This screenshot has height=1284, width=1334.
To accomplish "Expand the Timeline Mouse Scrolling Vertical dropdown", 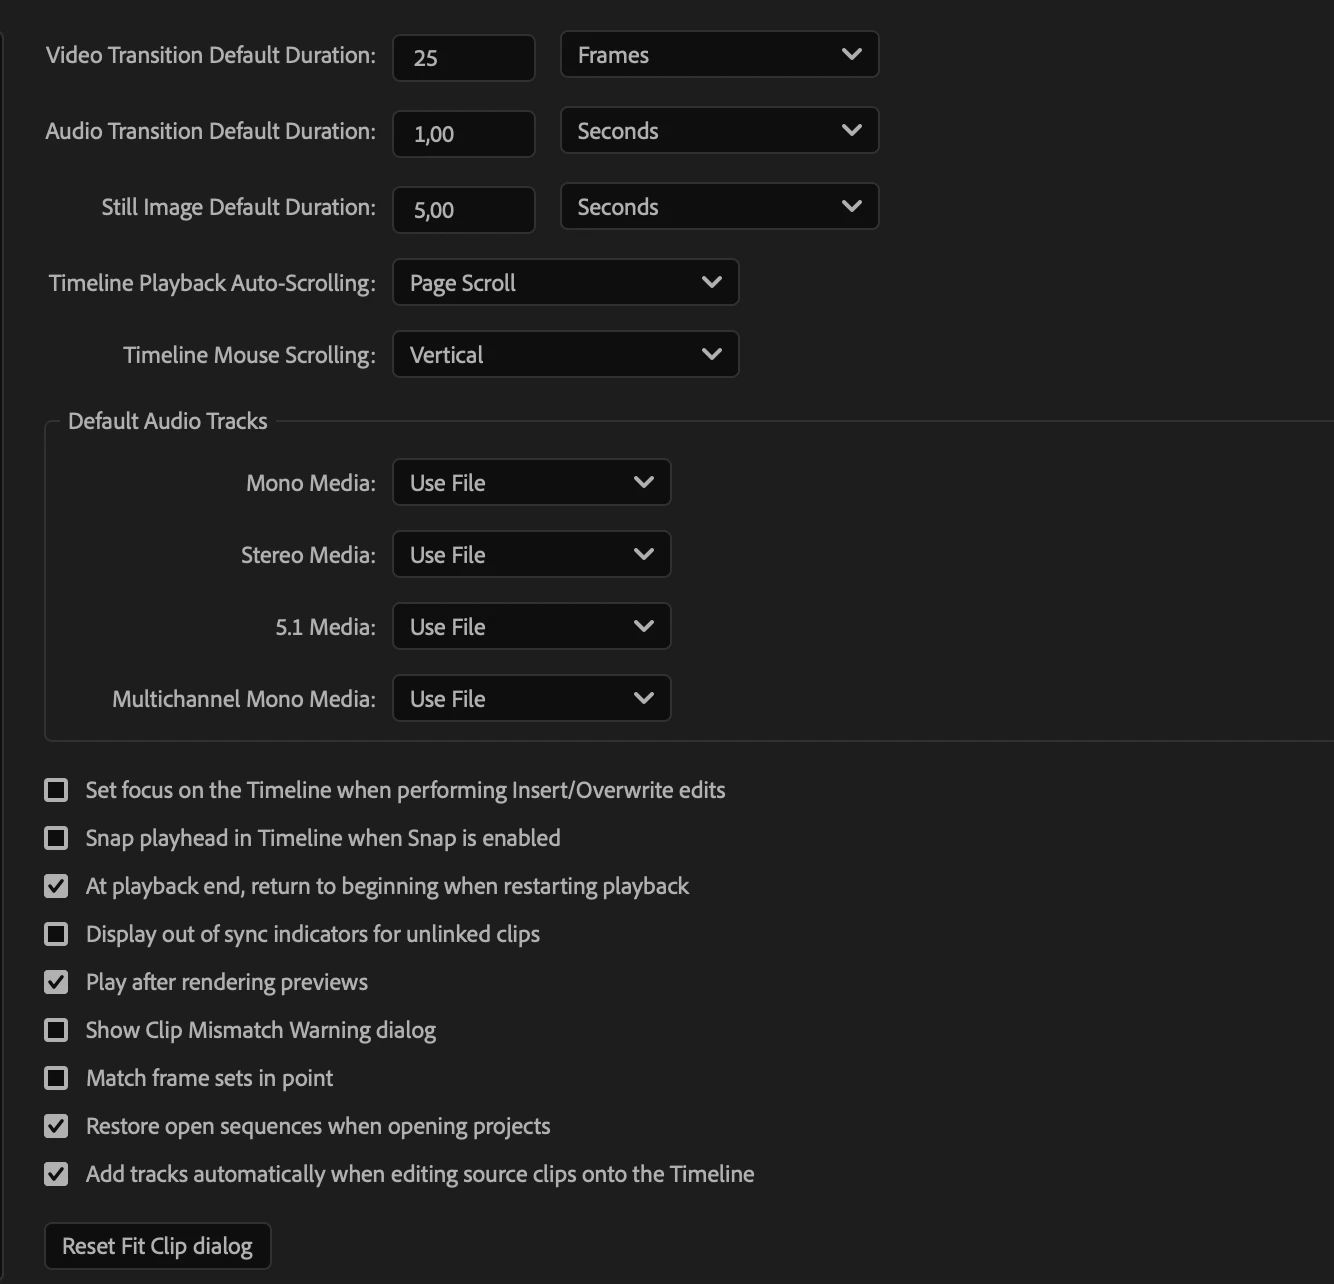I will click(566, 355).
